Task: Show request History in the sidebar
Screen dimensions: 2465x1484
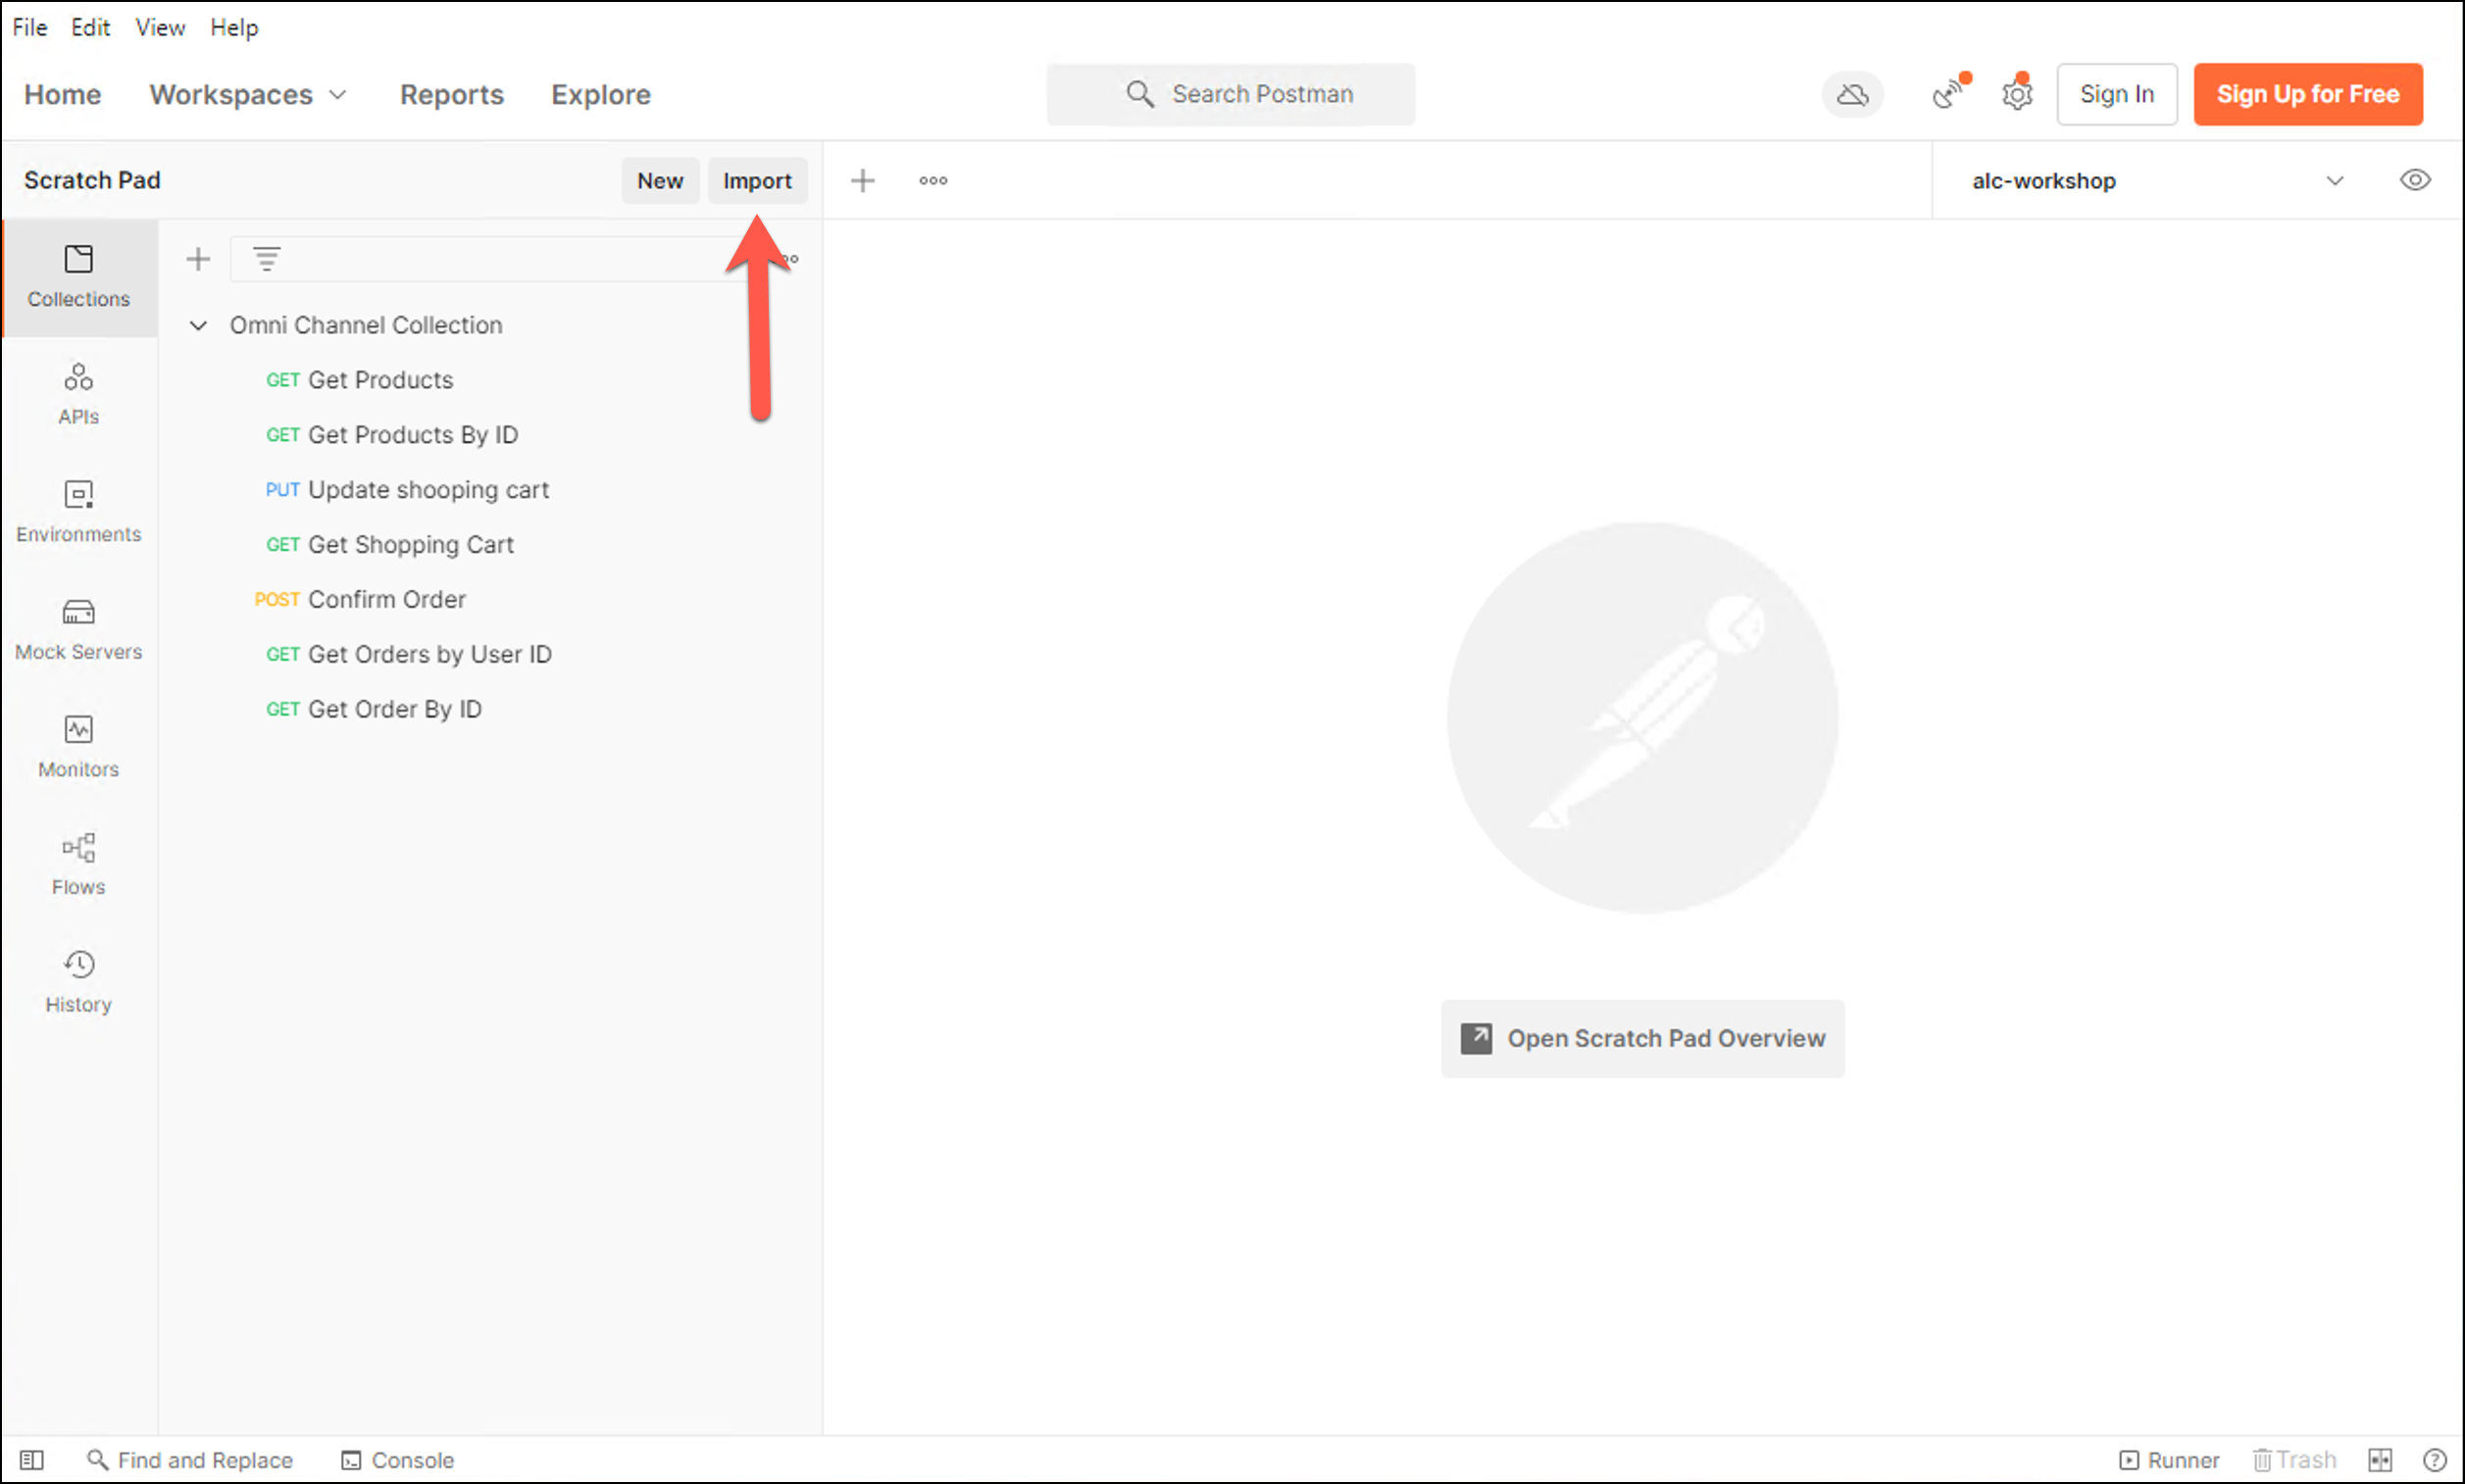Action: point(78,982)
